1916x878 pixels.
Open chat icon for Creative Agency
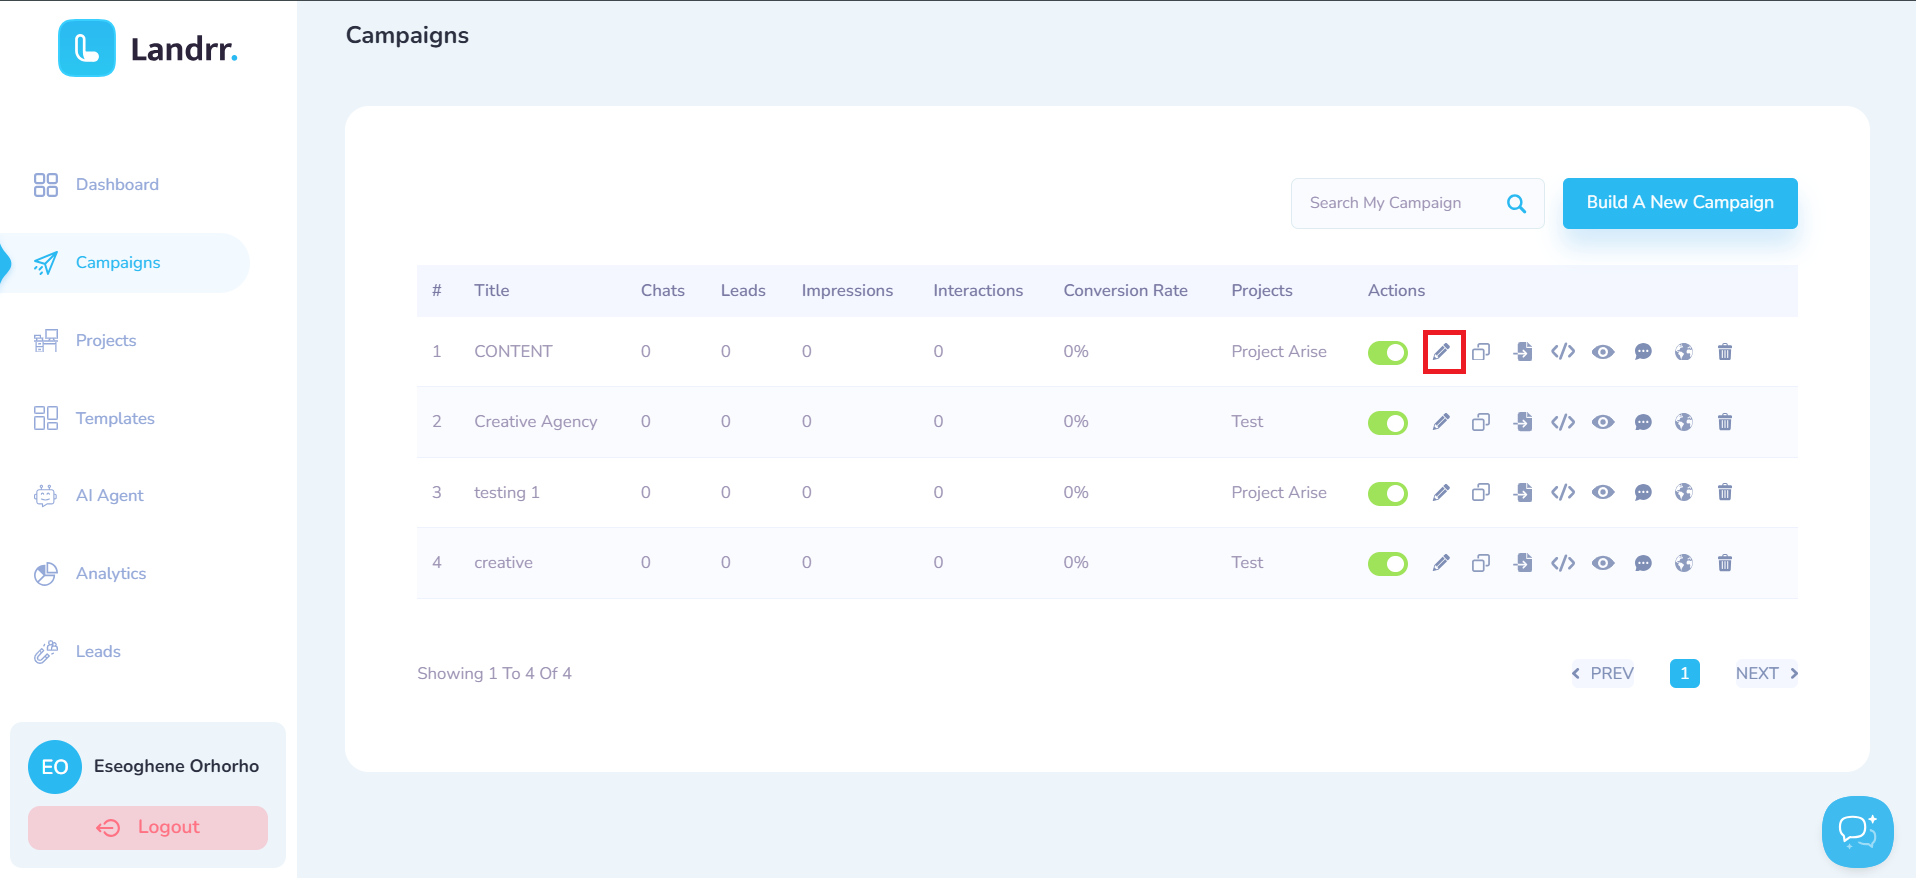click(x=1643, y=422)
